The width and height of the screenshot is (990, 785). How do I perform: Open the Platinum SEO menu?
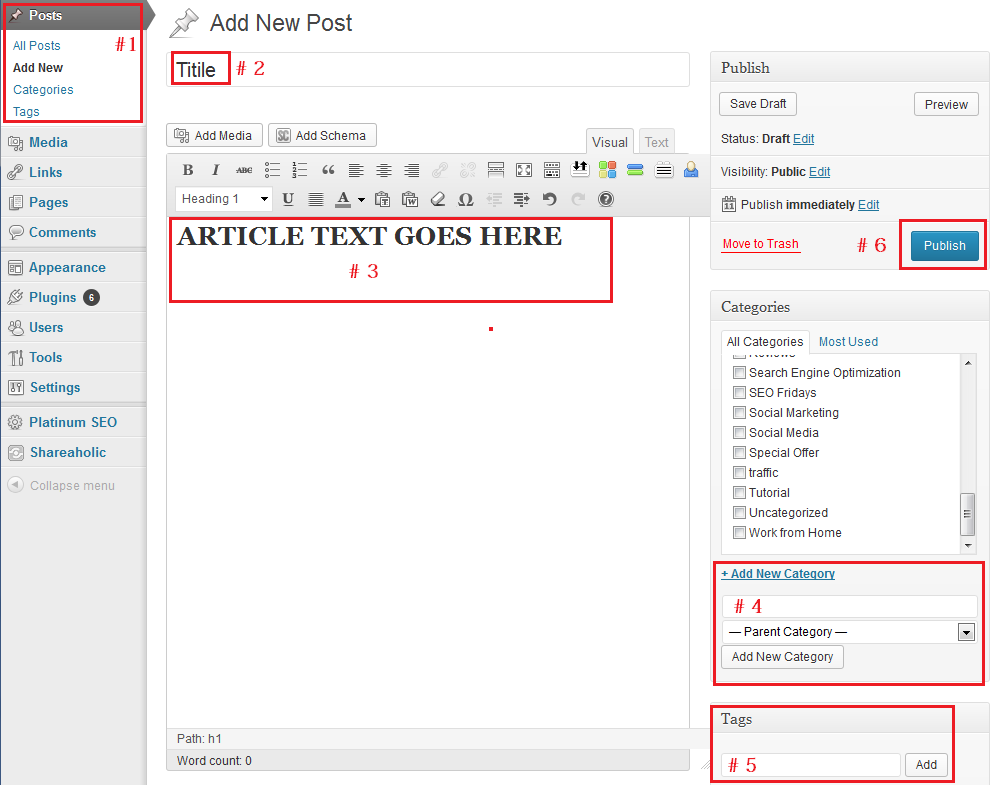(x=73, y=422)
